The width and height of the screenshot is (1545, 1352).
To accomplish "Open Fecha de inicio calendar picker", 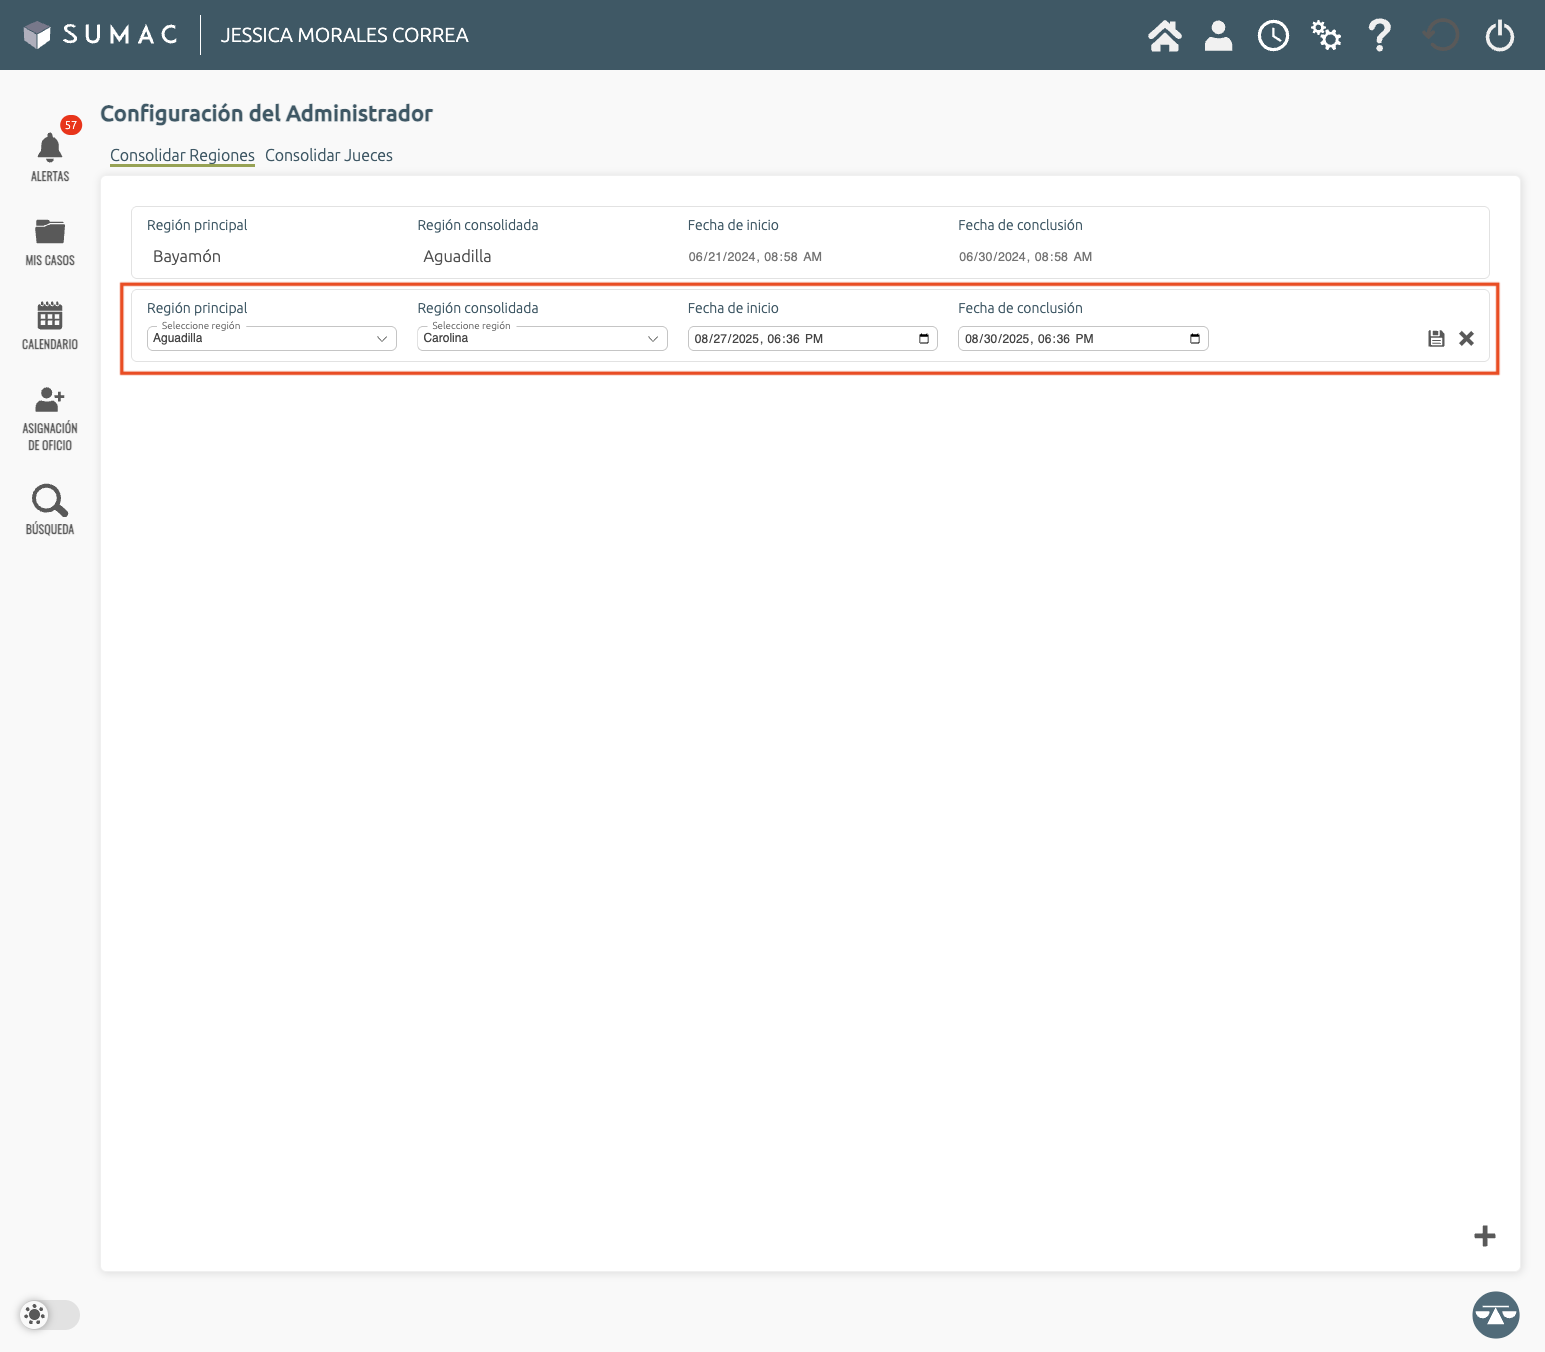I will click(x=924, y=339).
